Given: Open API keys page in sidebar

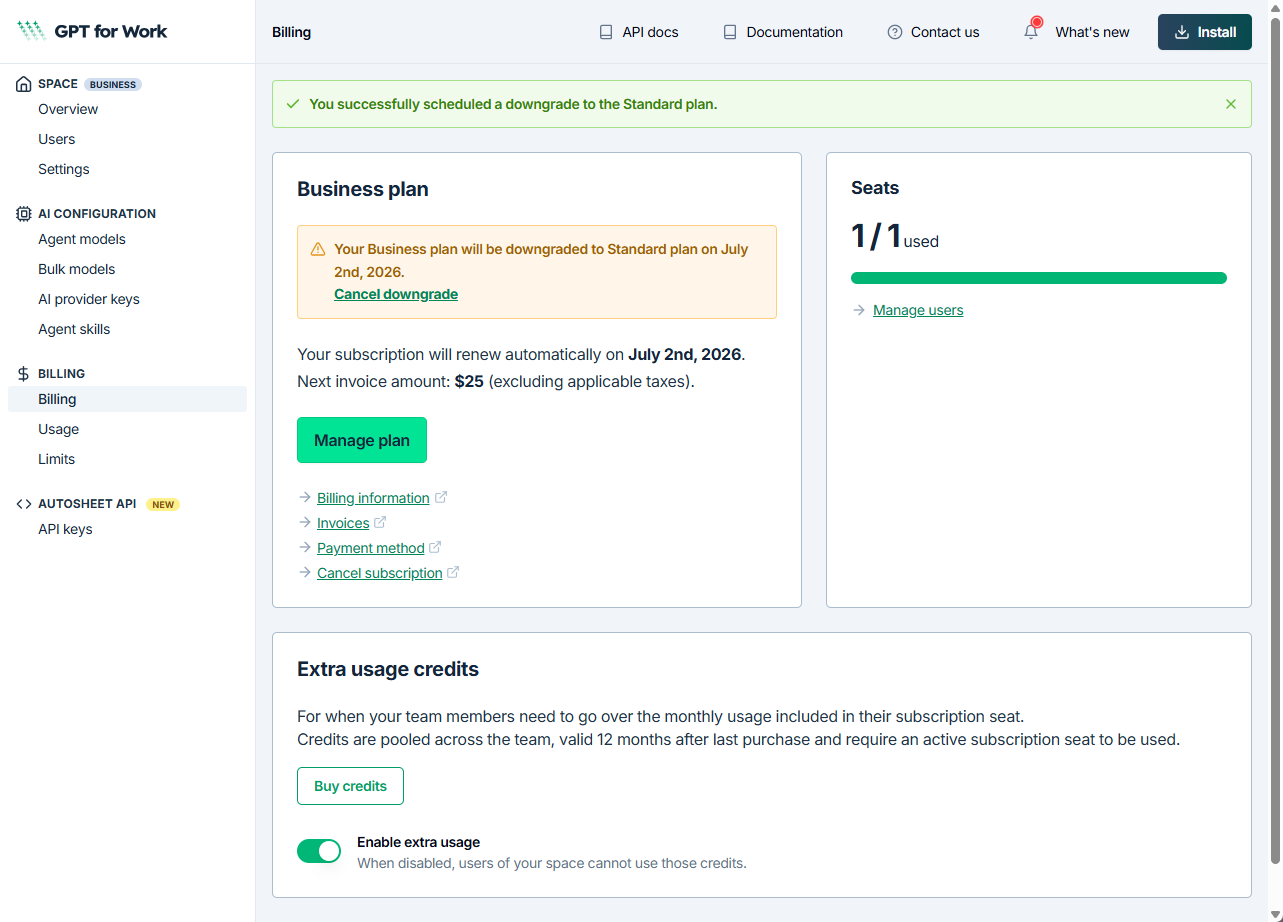Looking at the screenshot, I should click(x=65, y=529).
